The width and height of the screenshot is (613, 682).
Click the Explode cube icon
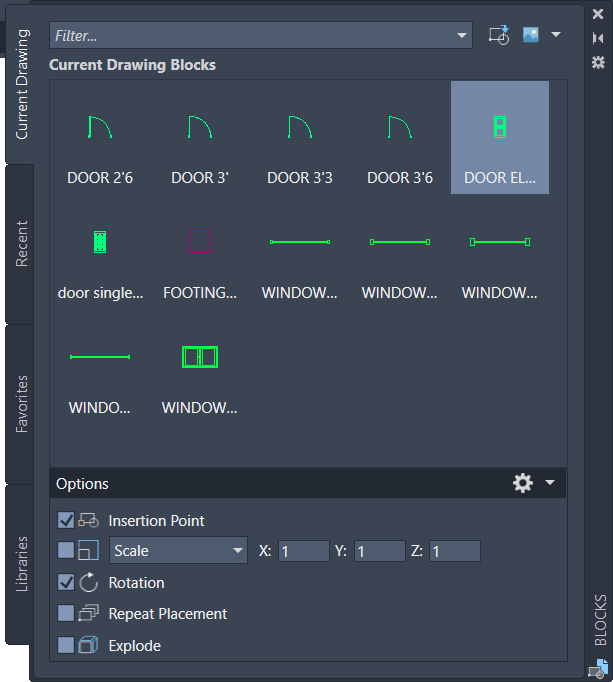(88, 645)
